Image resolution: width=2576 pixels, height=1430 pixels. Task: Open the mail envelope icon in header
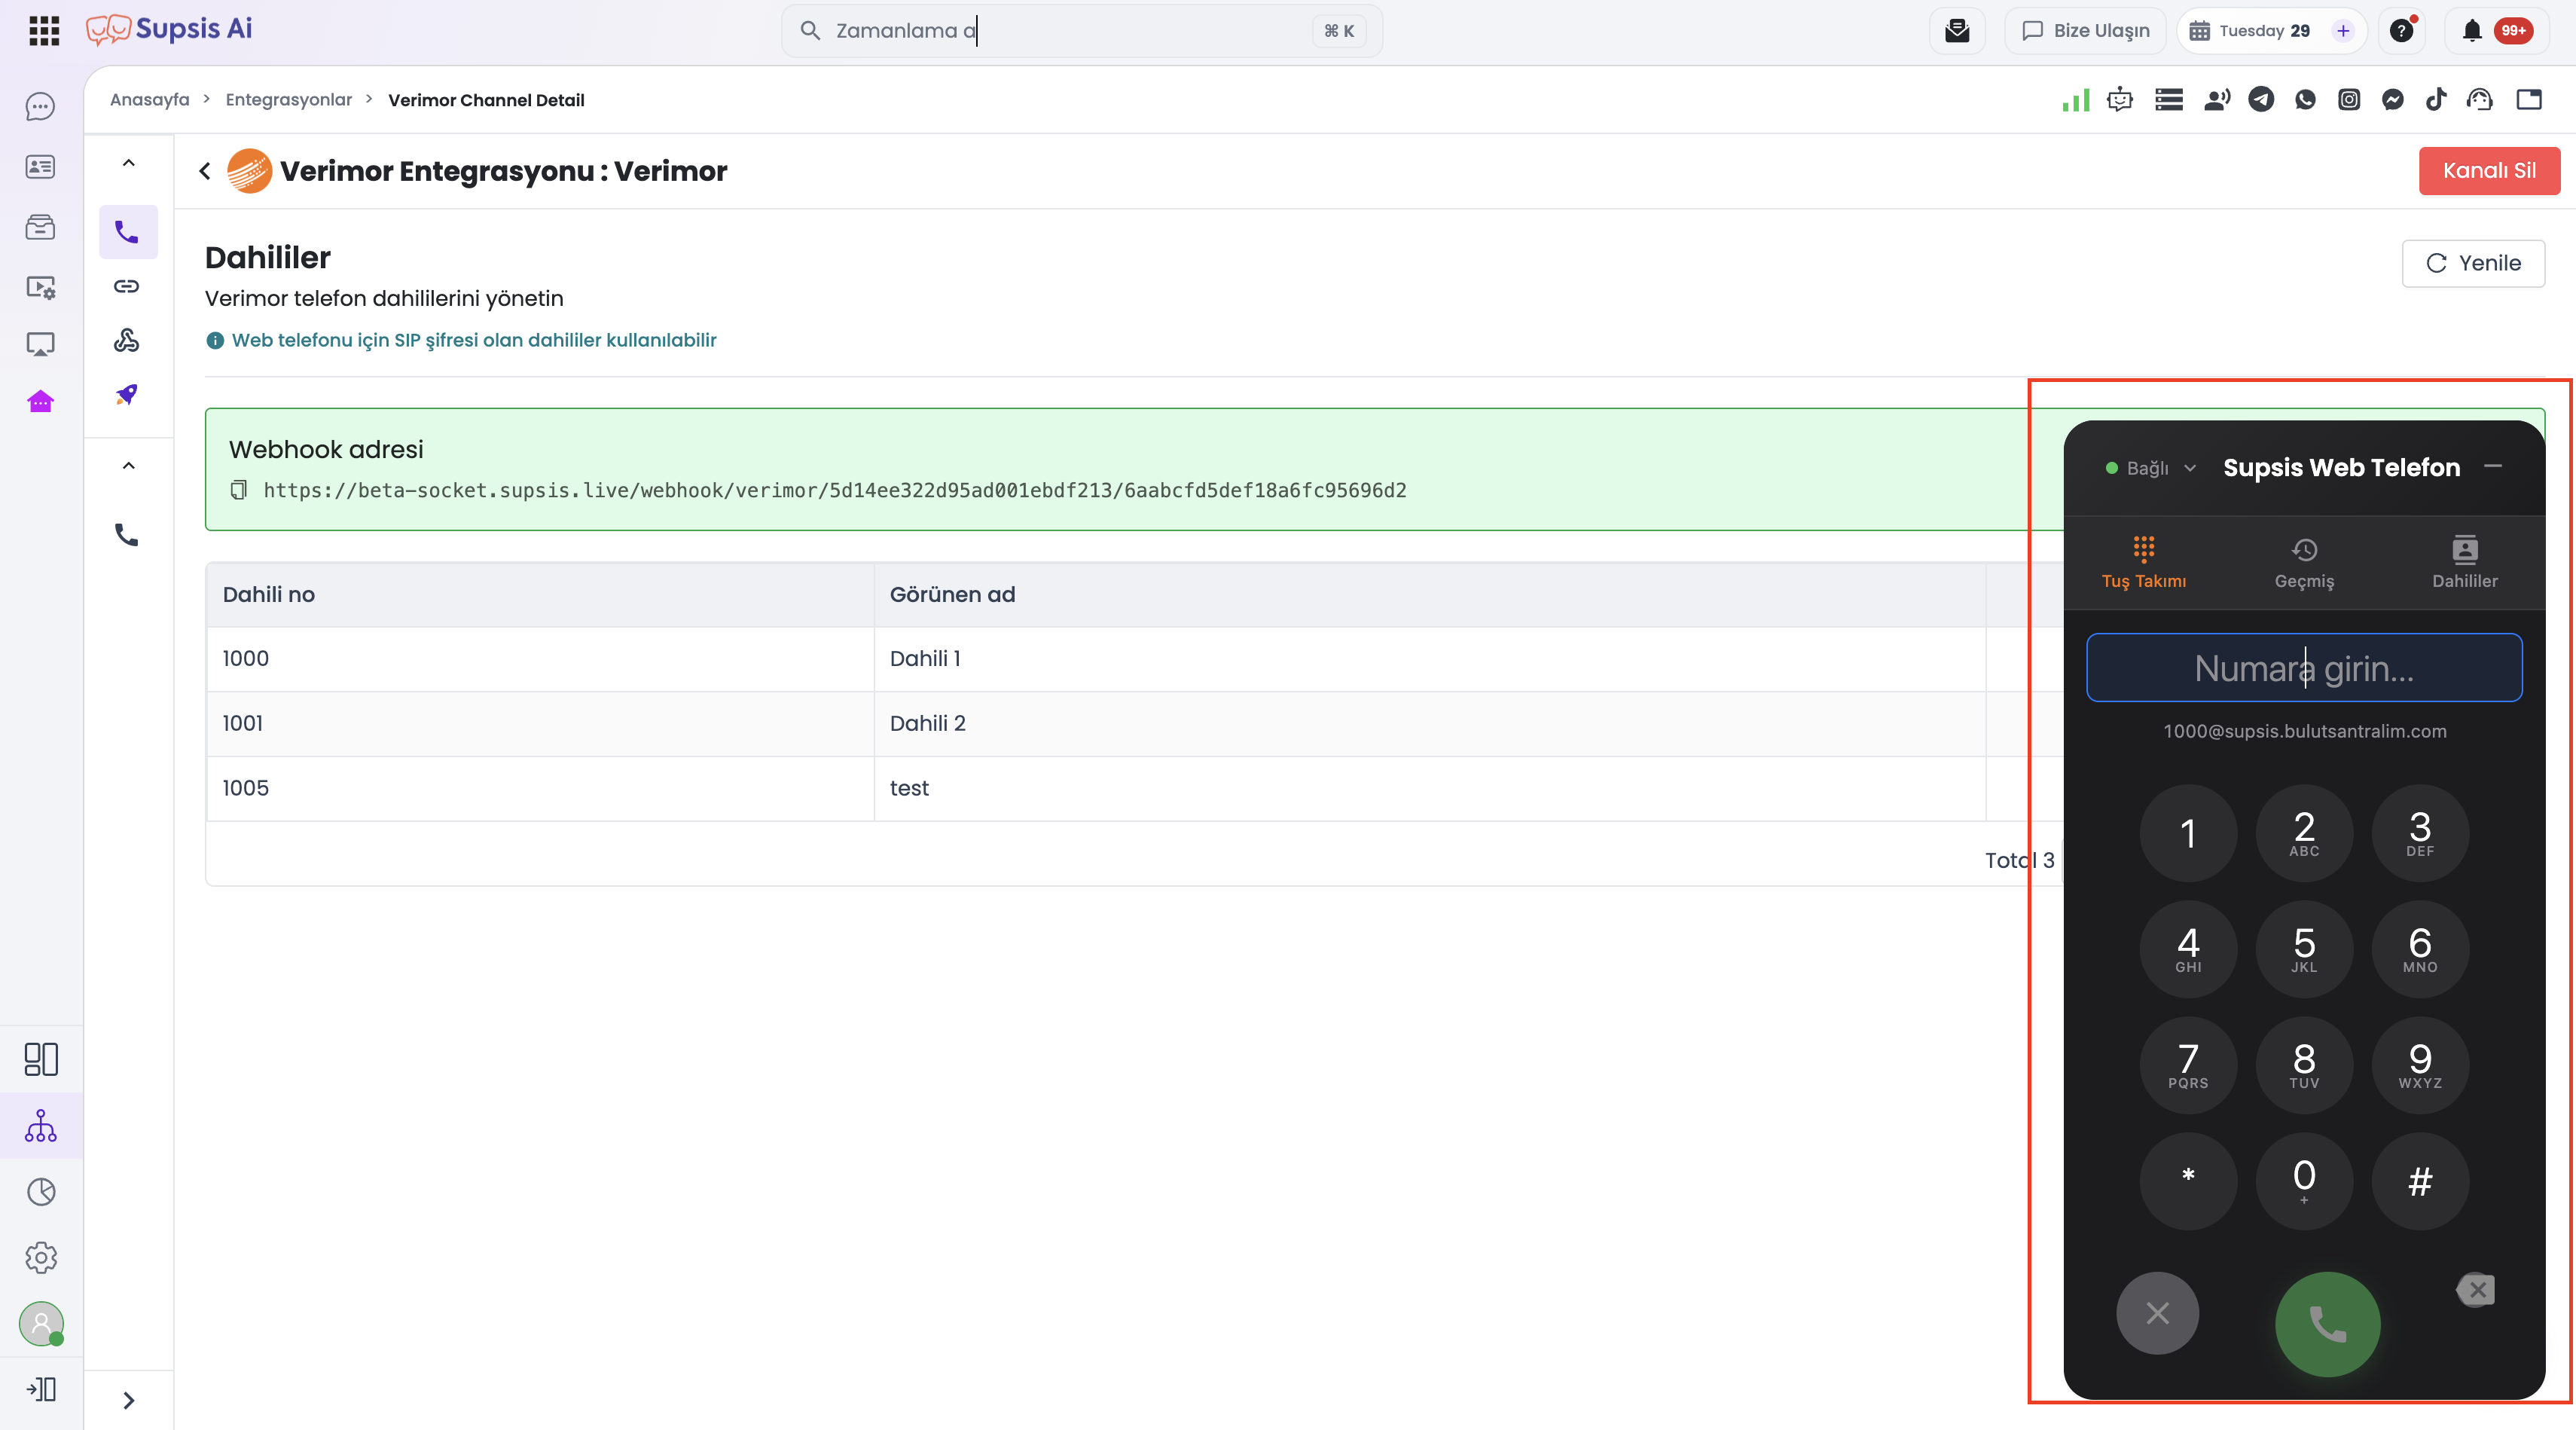pos(1957,31)
